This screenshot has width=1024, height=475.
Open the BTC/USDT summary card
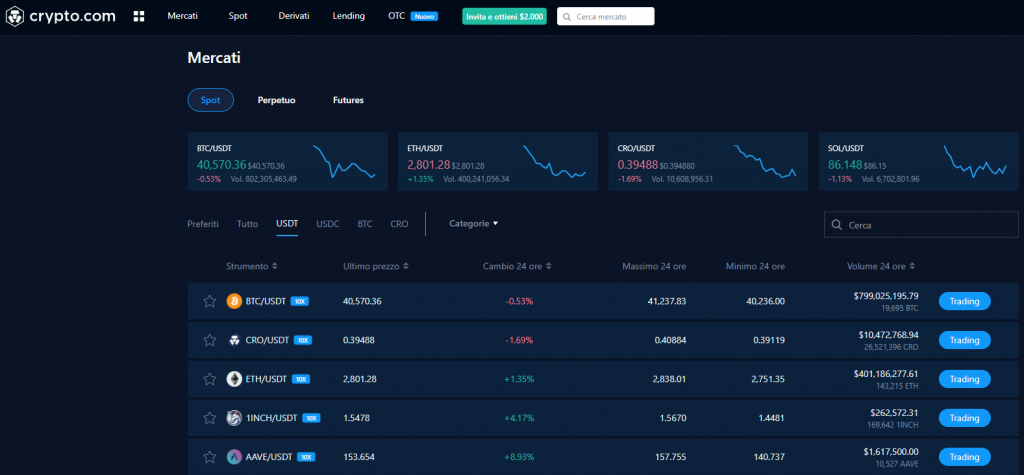(287, 162)
